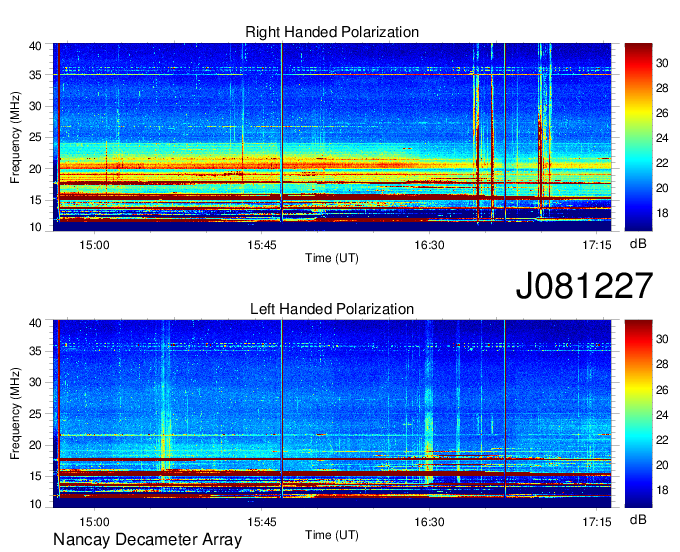680x552 pixels.
Task: Click the 20 MHz label on bottom plot
Action: click(x=35, y=445)
